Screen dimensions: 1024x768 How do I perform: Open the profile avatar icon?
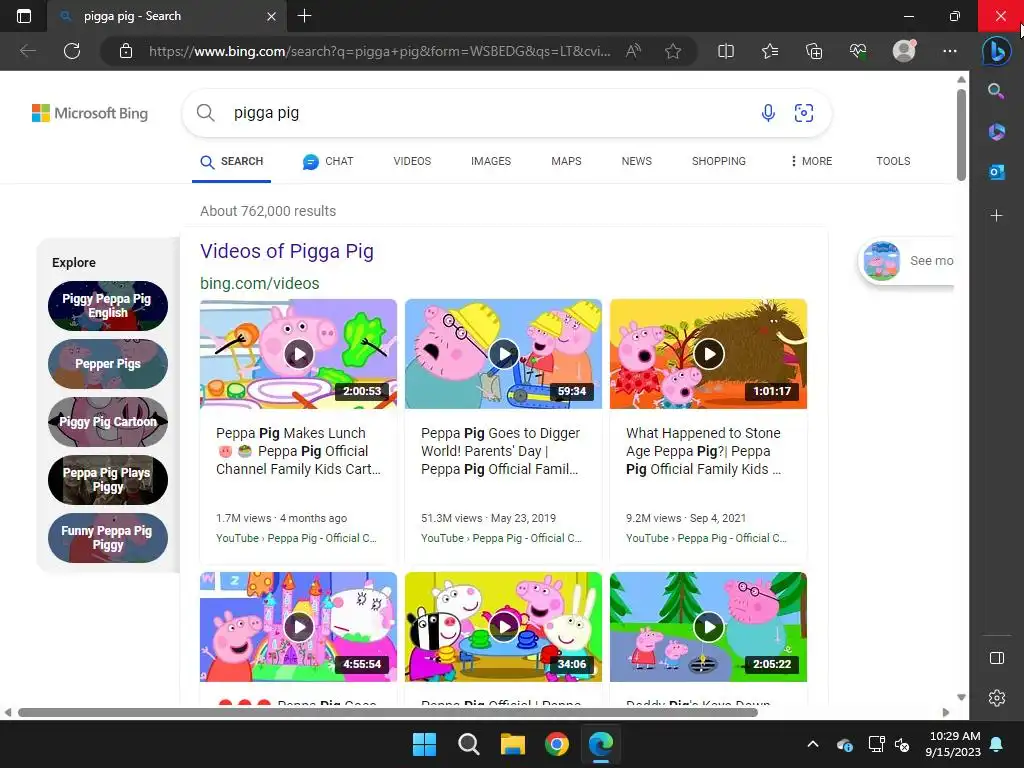[904, 51]
